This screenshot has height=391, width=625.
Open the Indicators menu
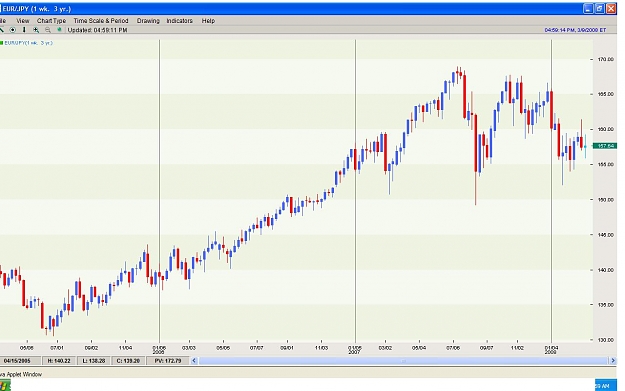tap(179, 21)
